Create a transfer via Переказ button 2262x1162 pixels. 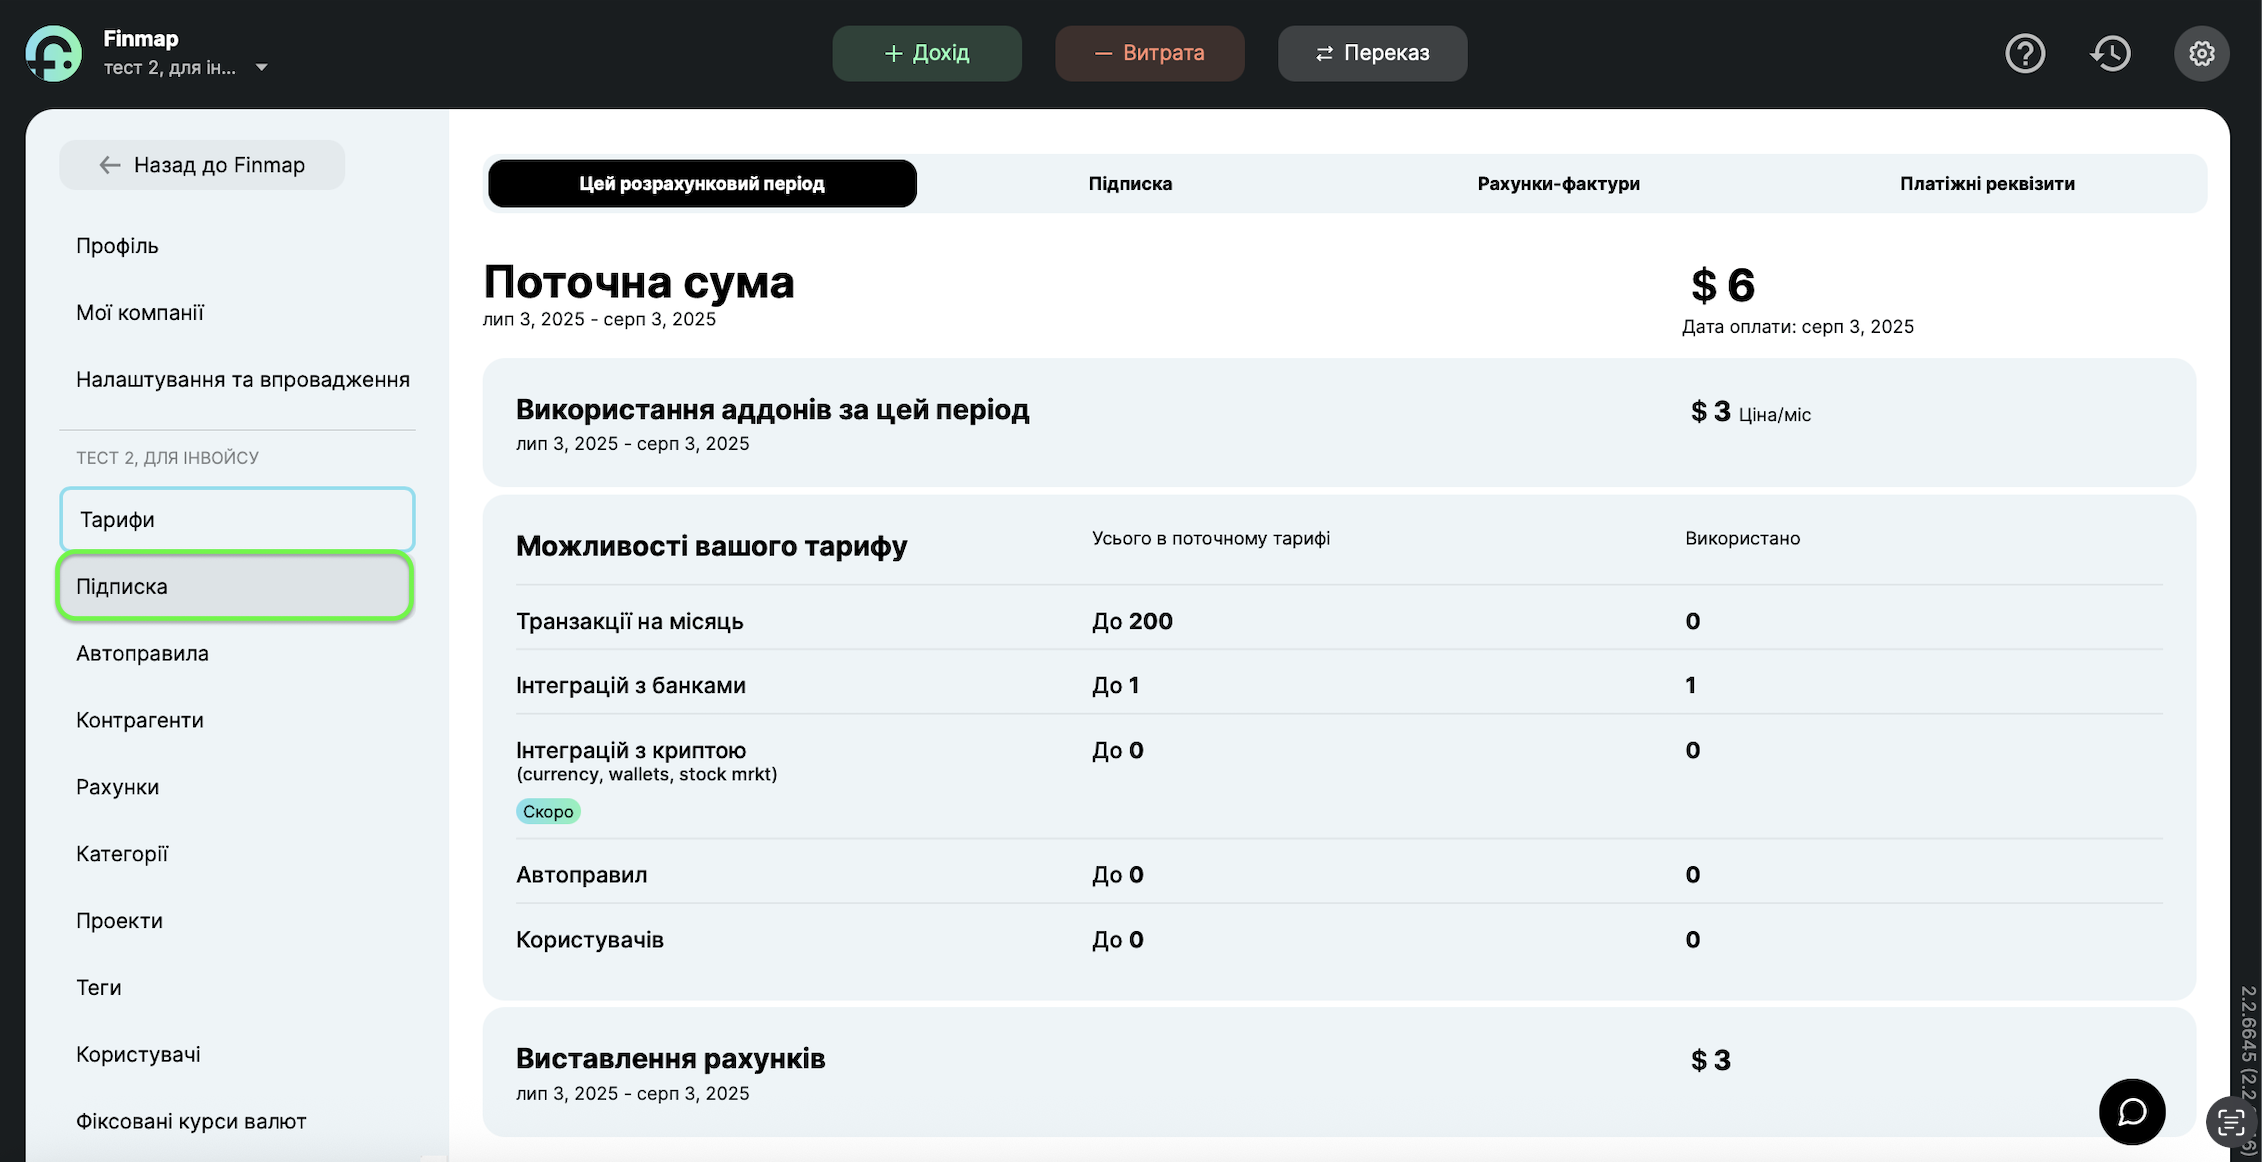point(1372,53)
